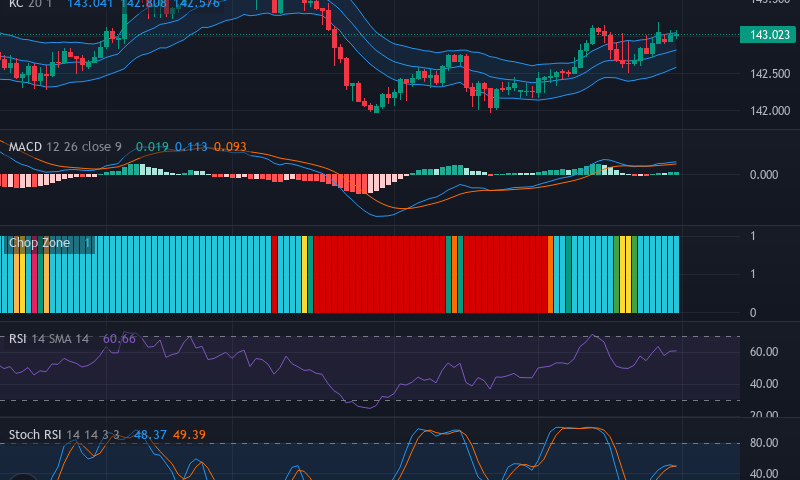Click the Stoch RSI indicator title
This screenshot has height=480, width=800.
pyautogui.click(x=35, y=435)
